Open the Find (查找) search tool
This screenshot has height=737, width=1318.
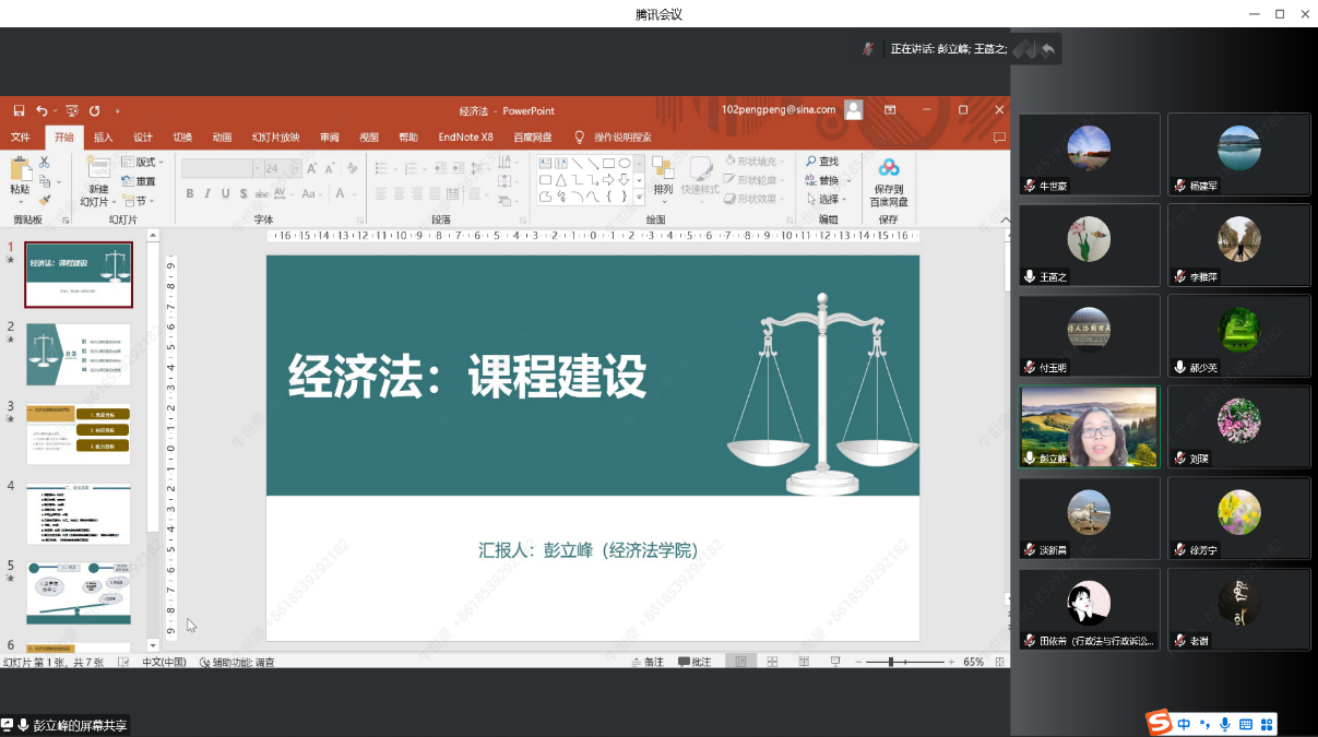pyautogui.click(x=822, y=162)
